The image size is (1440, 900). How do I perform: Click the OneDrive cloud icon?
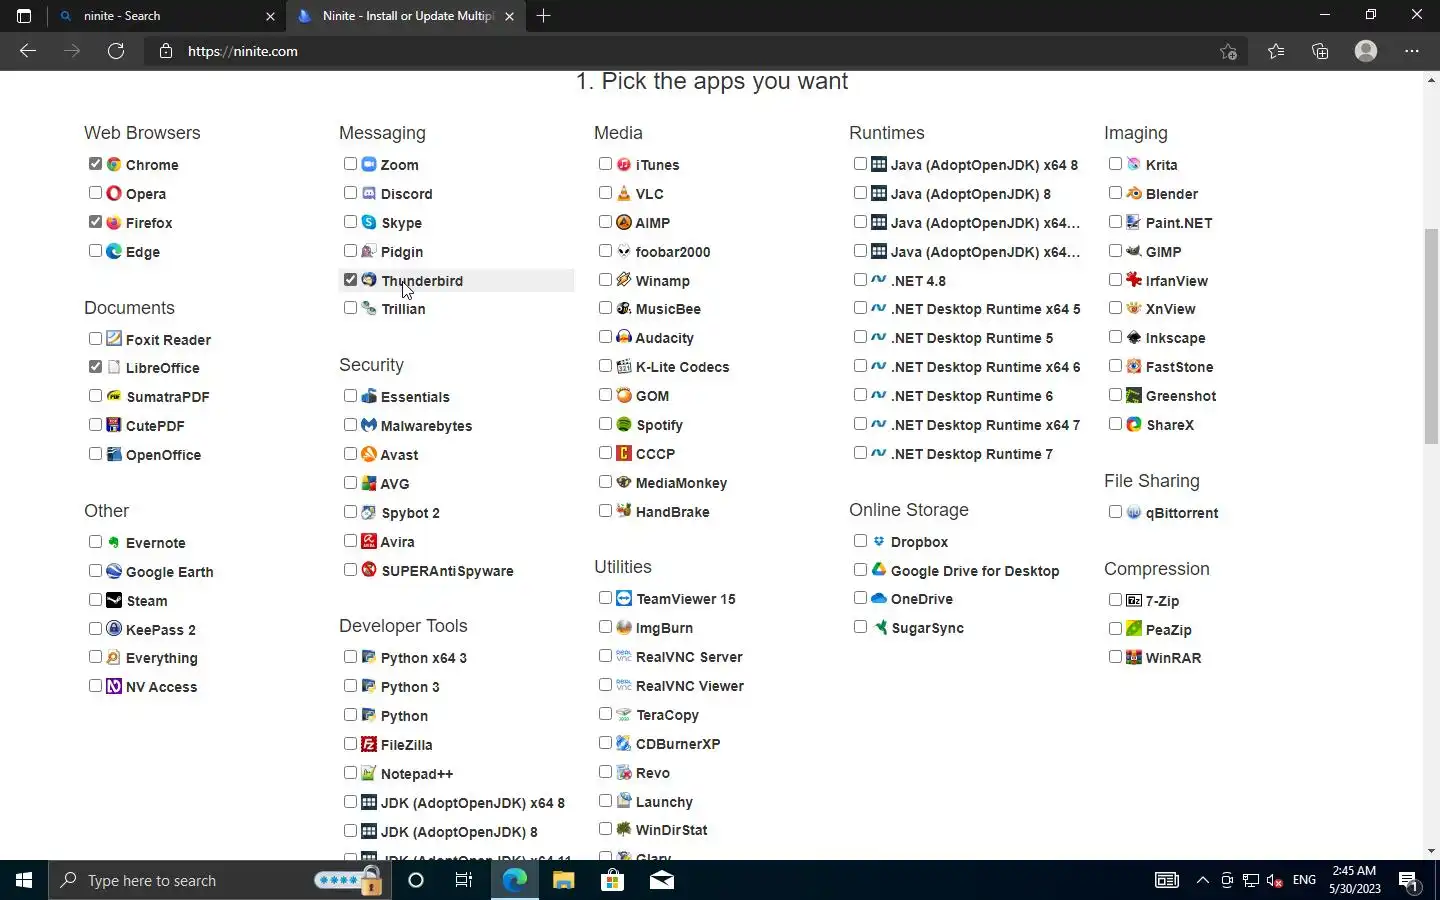pyautogui.click(x=879, y=598)
